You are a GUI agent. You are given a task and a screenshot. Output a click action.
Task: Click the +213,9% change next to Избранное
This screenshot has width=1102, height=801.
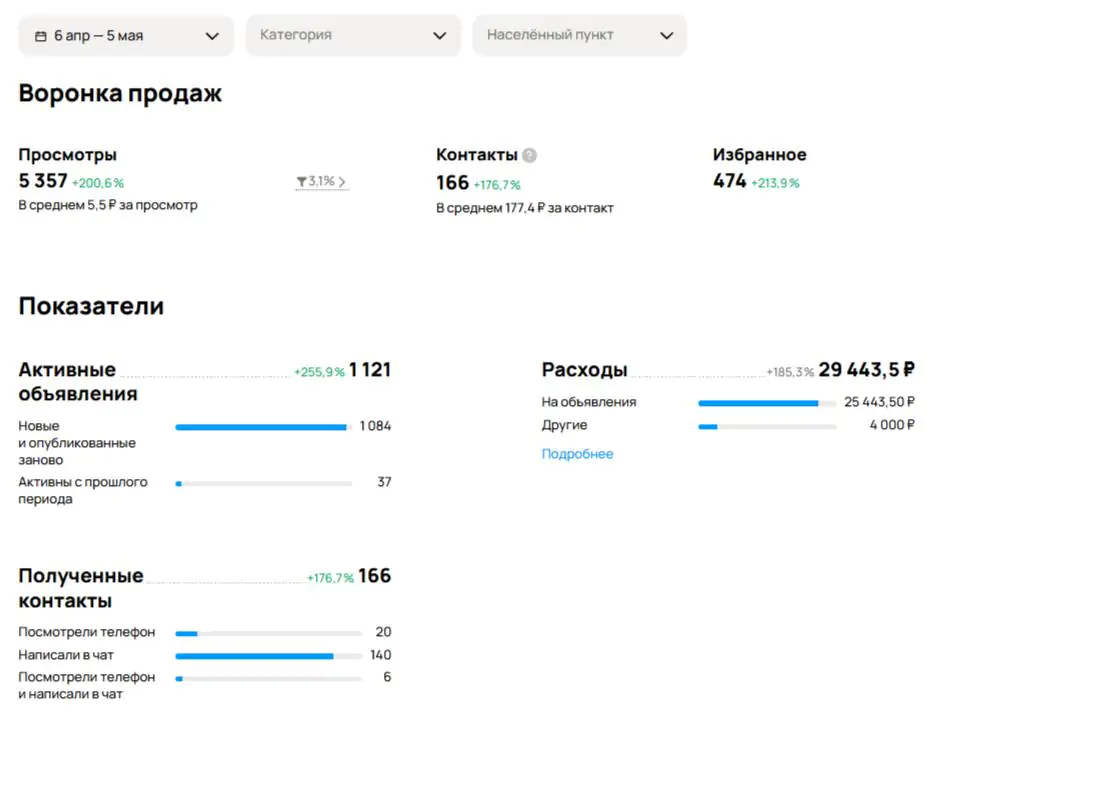point(775,183)
